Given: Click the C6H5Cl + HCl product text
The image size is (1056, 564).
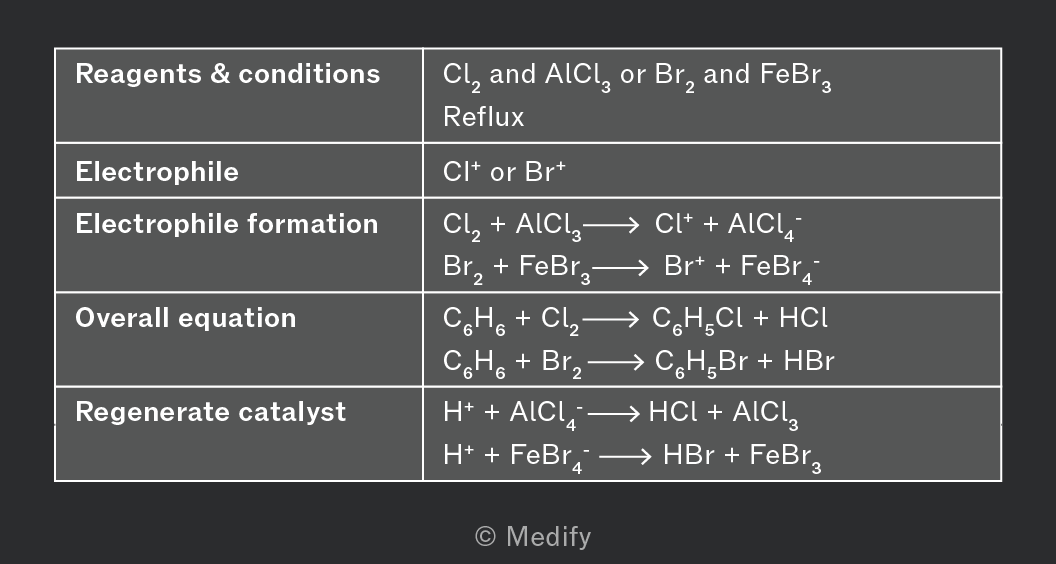Looking at the screenshot, I should click(x=739, y=321).
